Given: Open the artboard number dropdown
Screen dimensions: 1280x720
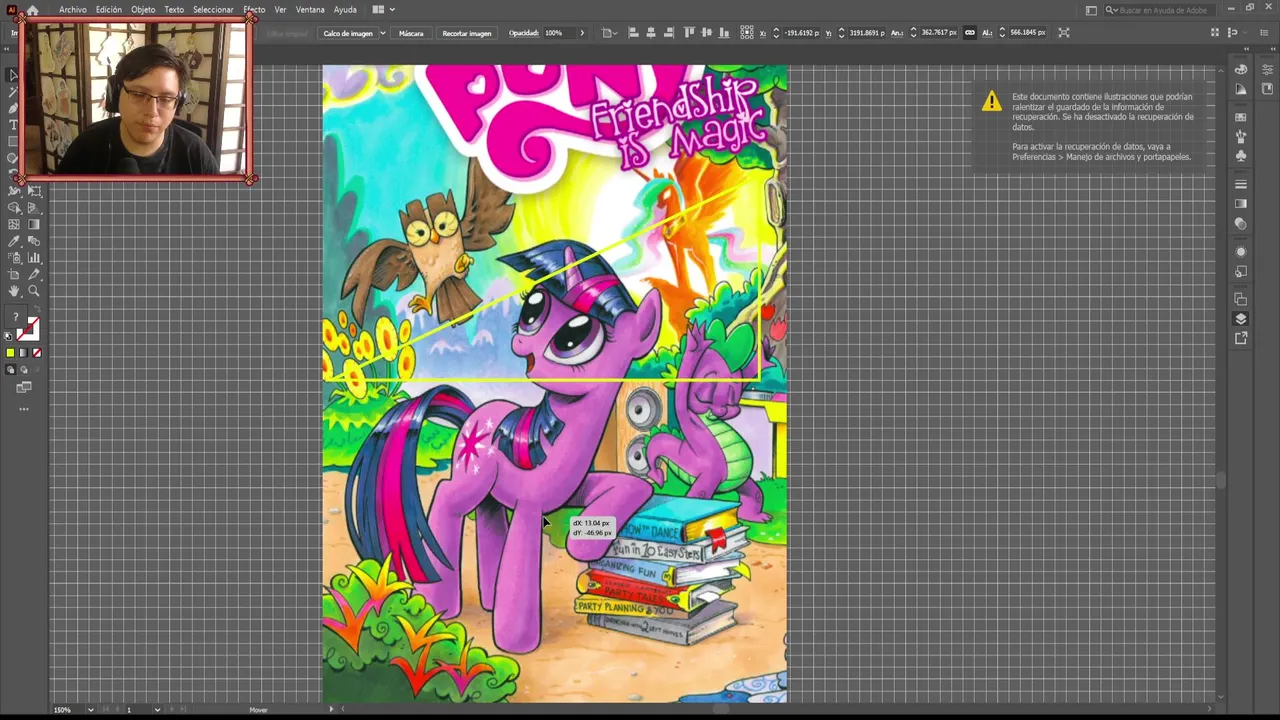Looking at the screenshot, I should pyautogui.click(x=157, y=710).
